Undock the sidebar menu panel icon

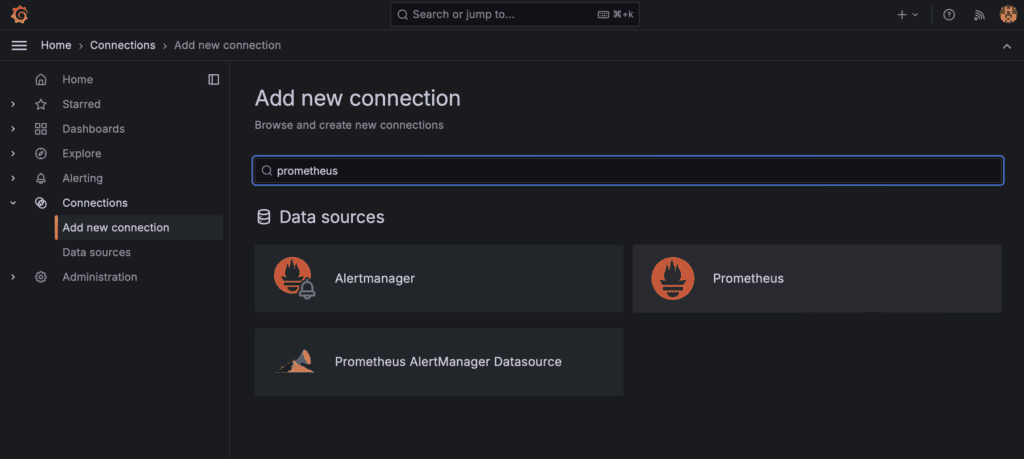pyautogui.click(x=214, y=80)
